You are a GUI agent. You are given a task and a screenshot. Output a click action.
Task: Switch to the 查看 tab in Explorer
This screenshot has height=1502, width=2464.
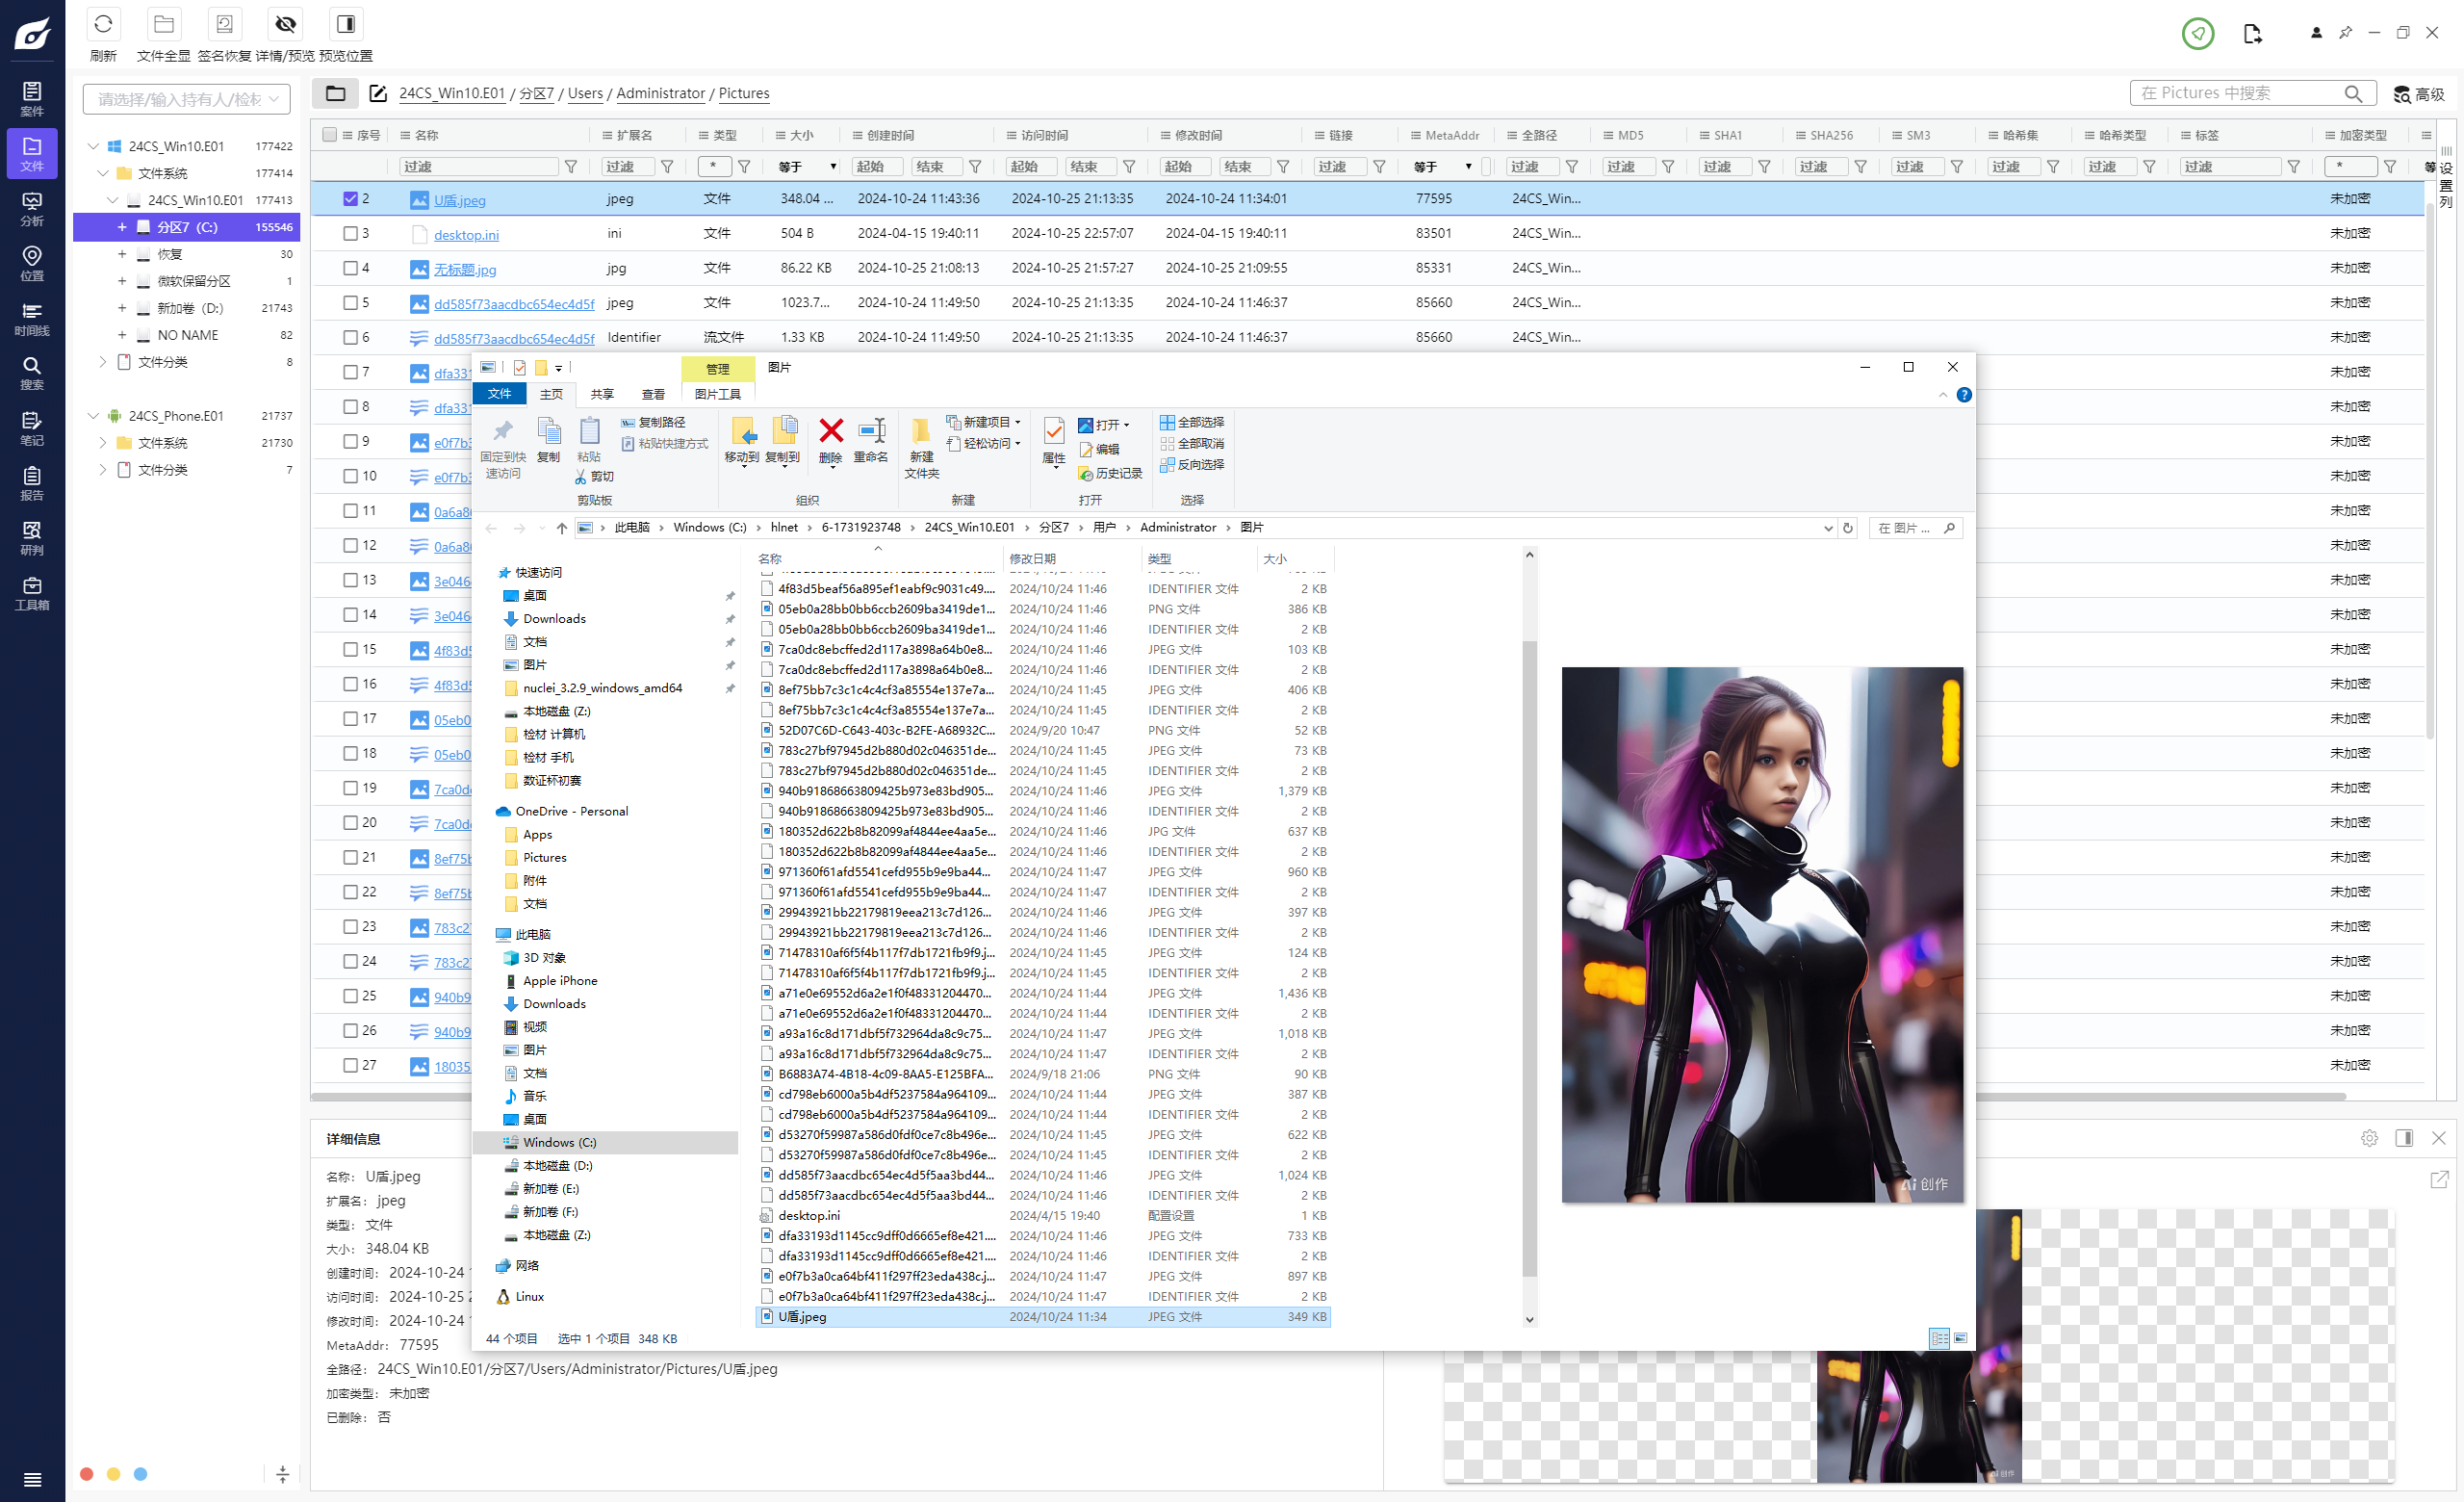click(653, 394)
